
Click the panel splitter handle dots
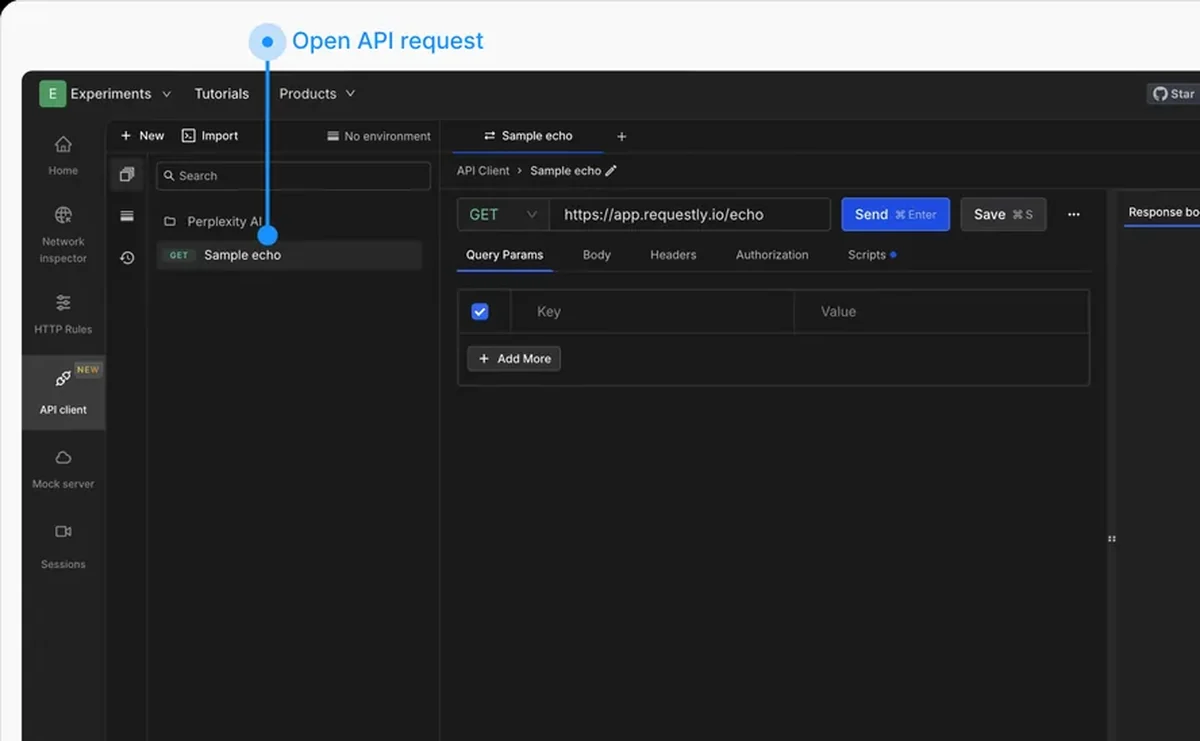(x=1111, y=539)
